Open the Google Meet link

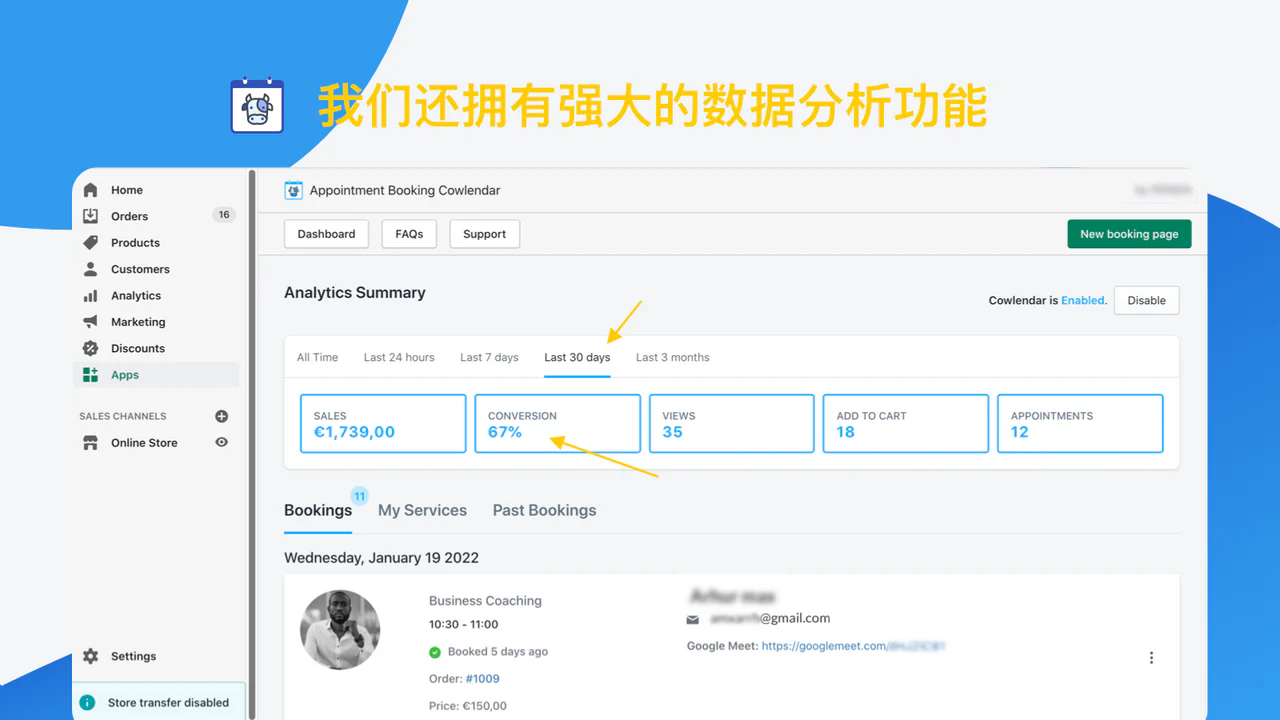[x=853, y=646]
